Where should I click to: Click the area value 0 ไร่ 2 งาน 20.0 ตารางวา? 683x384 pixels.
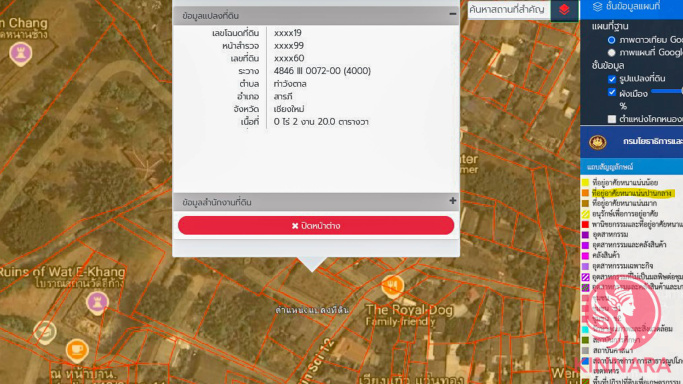point(321,122)
